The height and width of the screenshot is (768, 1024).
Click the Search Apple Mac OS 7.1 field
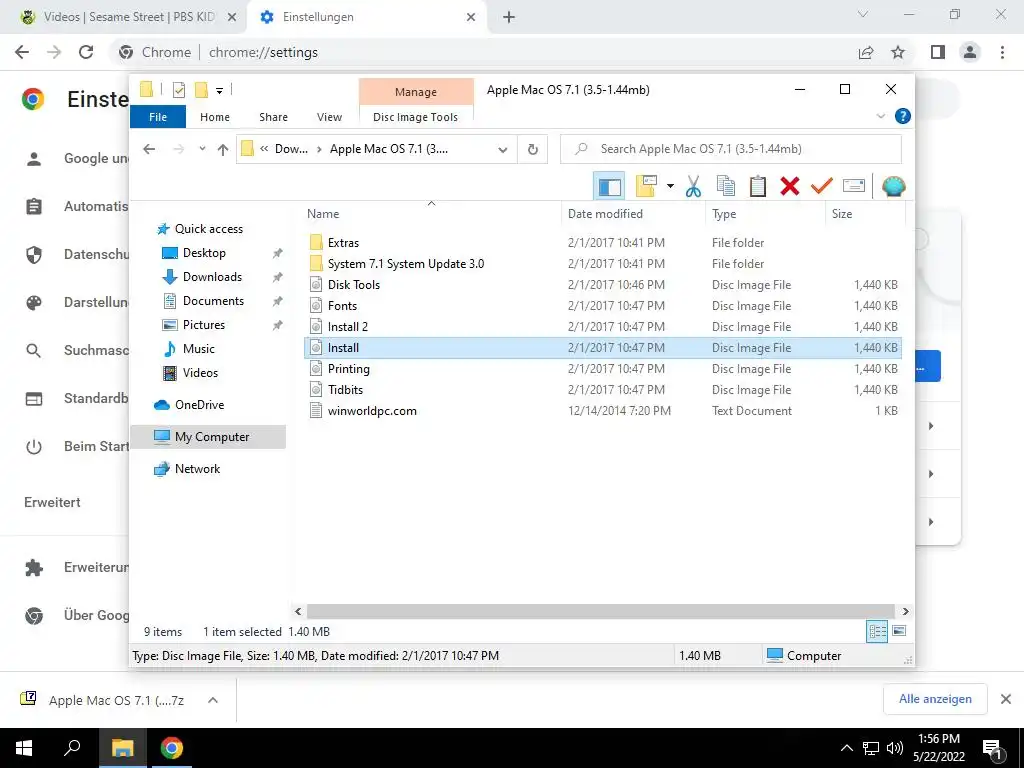click(731, 149)
